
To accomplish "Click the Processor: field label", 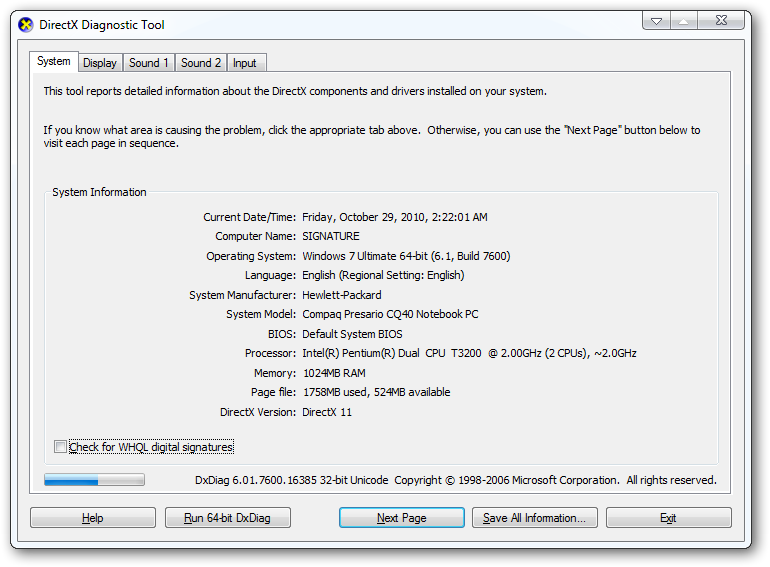I will pos(271,353).
